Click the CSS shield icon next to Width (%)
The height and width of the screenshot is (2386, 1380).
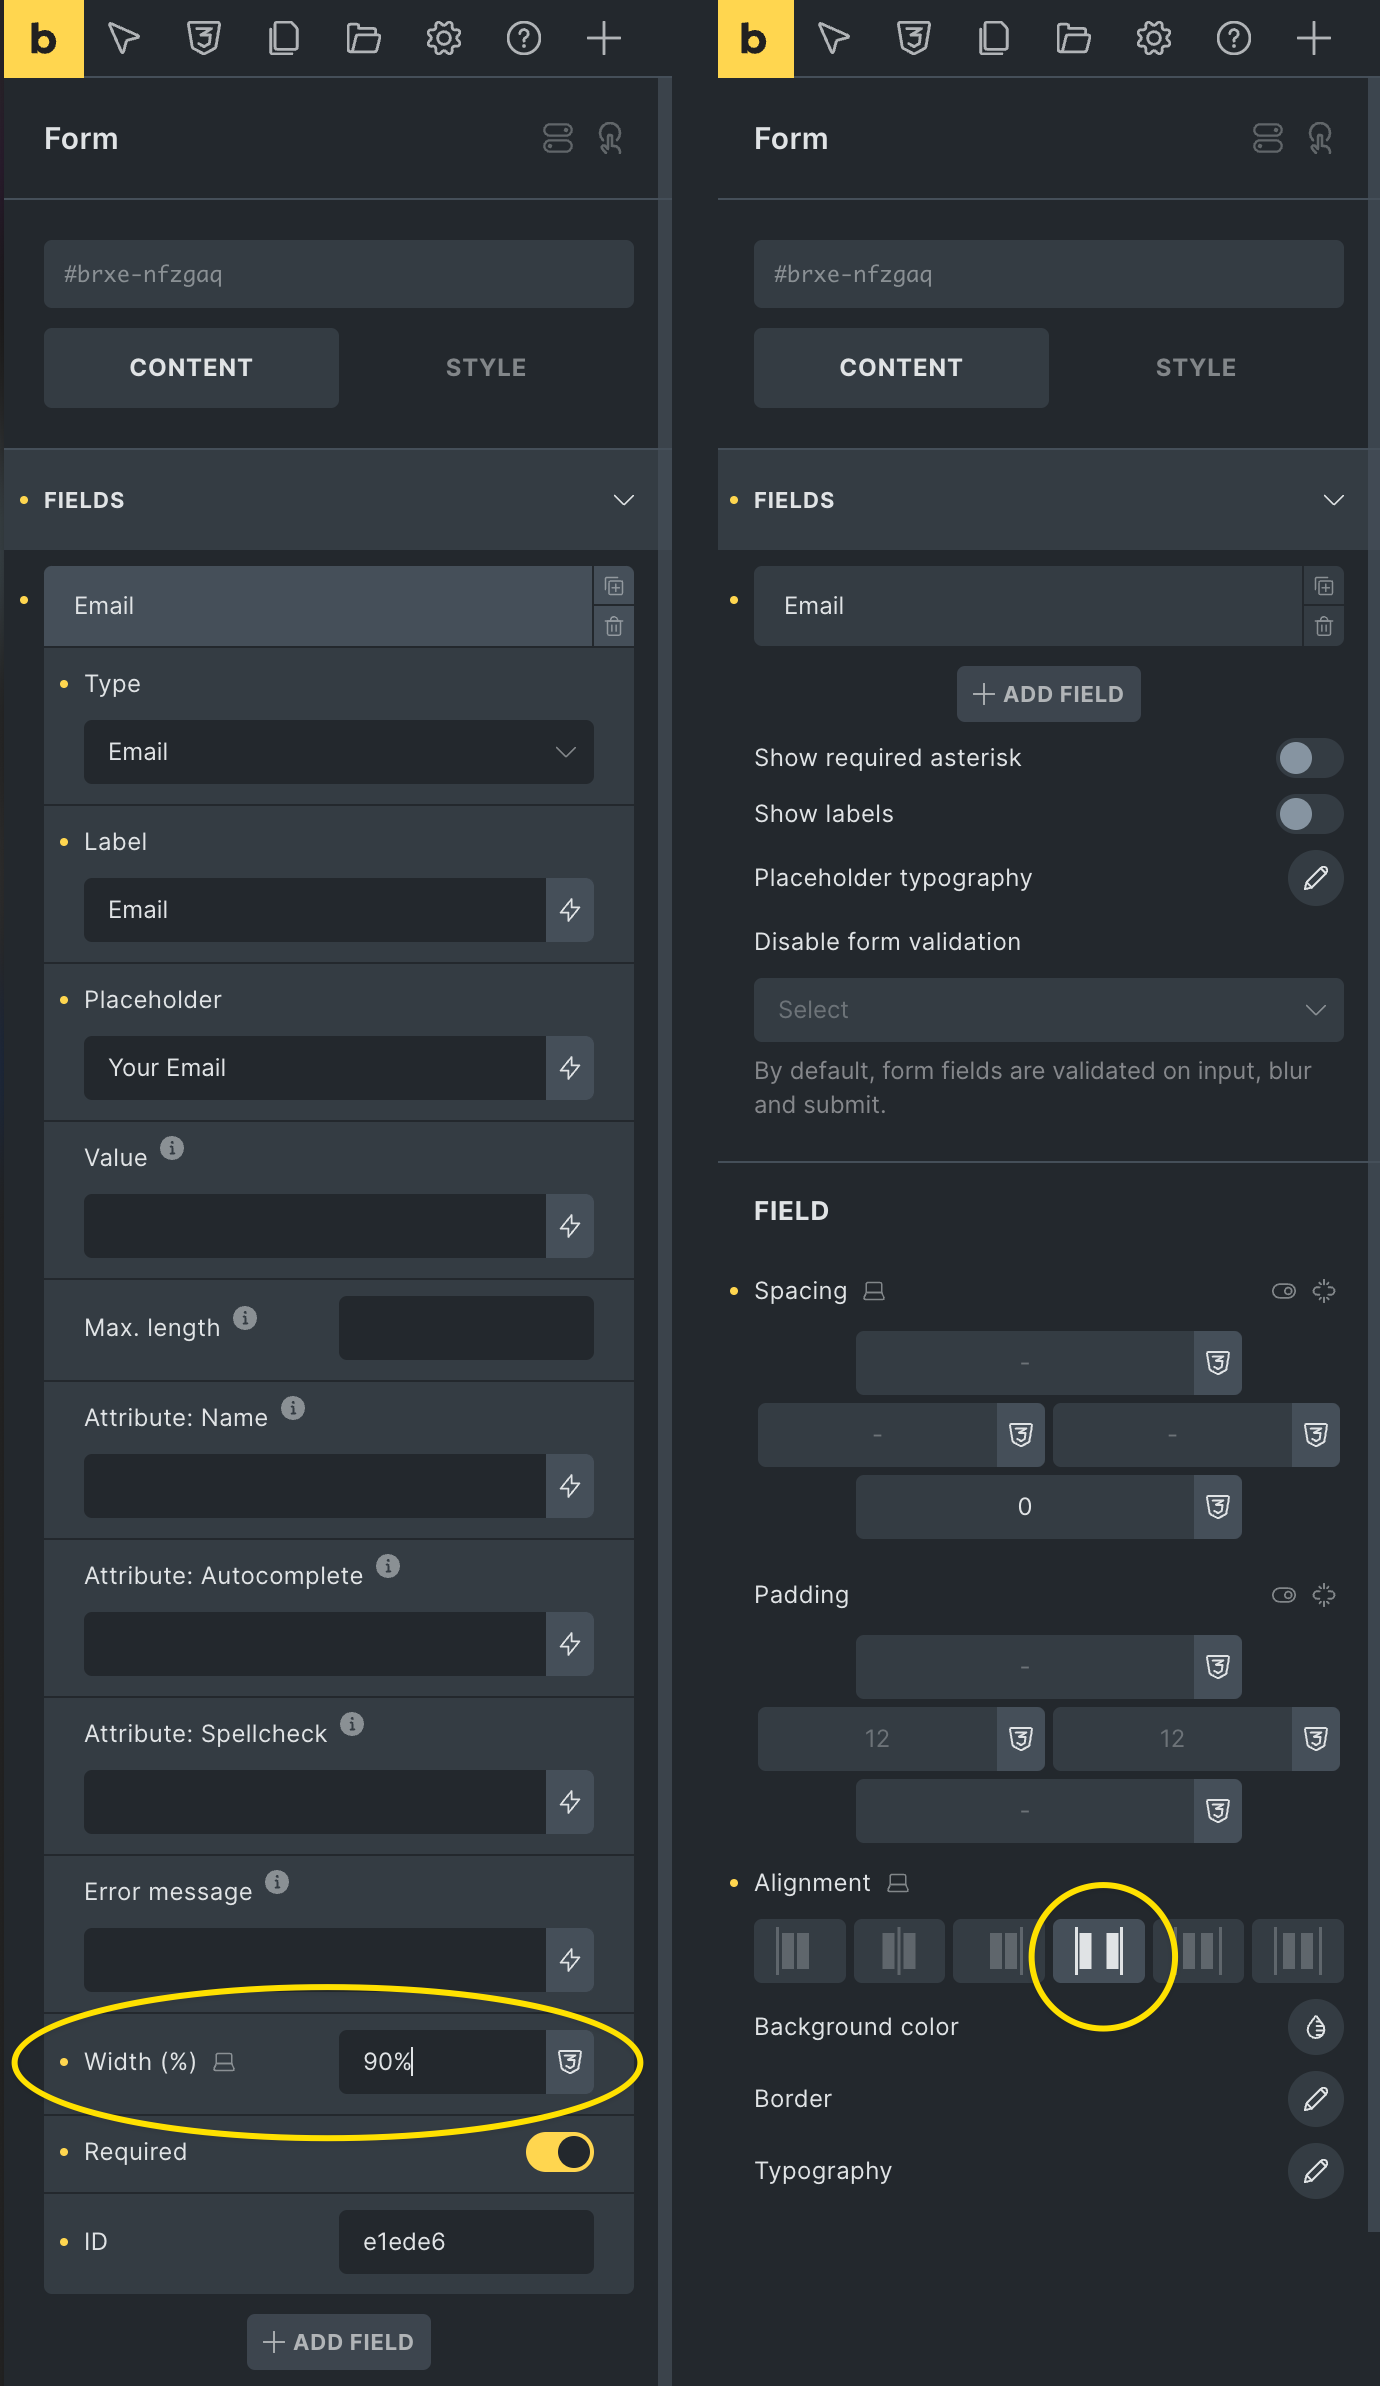570,2062
